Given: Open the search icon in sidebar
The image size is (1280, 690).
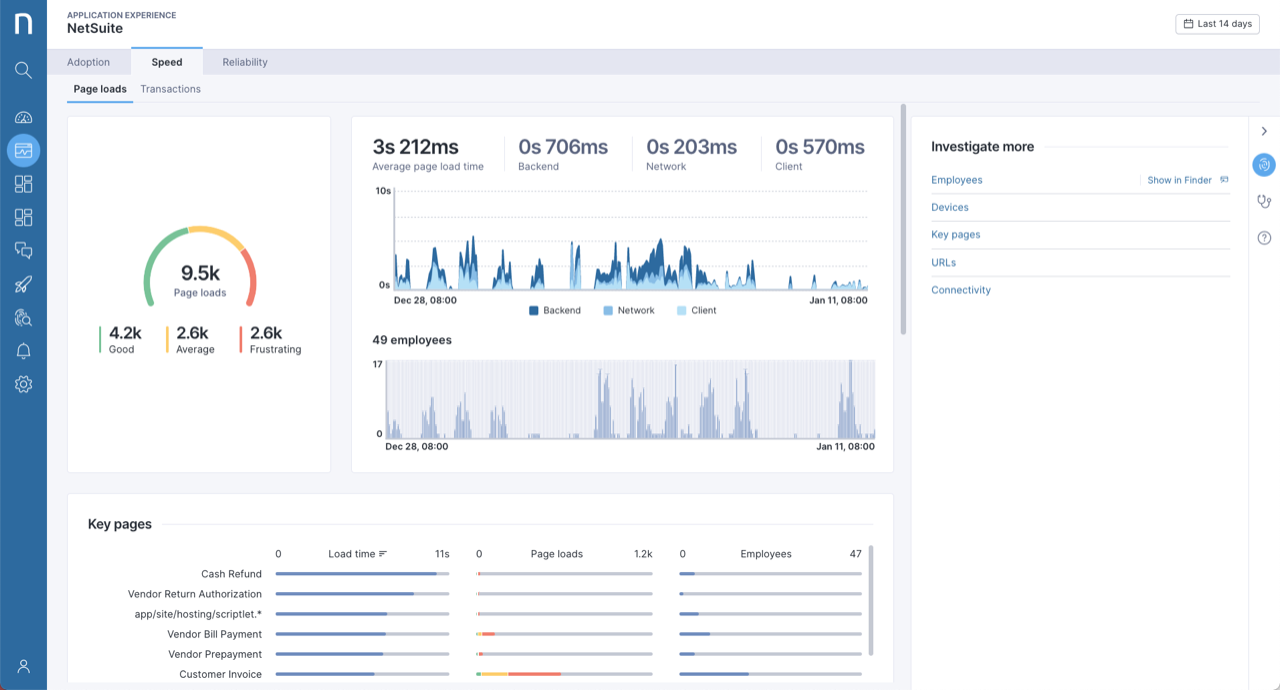Looking at the screenshot, I should click(x=23, y=70).
